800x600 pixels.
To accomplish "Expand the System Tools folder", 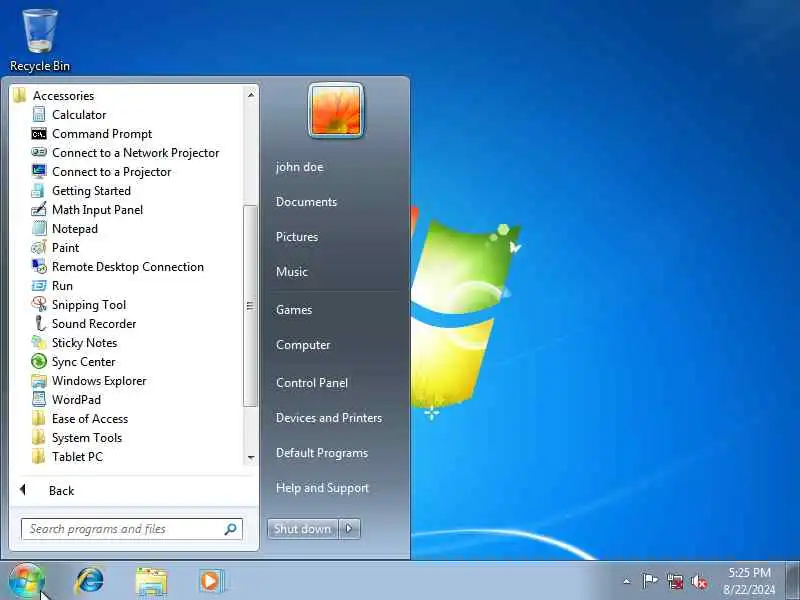I will click(77, 438).
